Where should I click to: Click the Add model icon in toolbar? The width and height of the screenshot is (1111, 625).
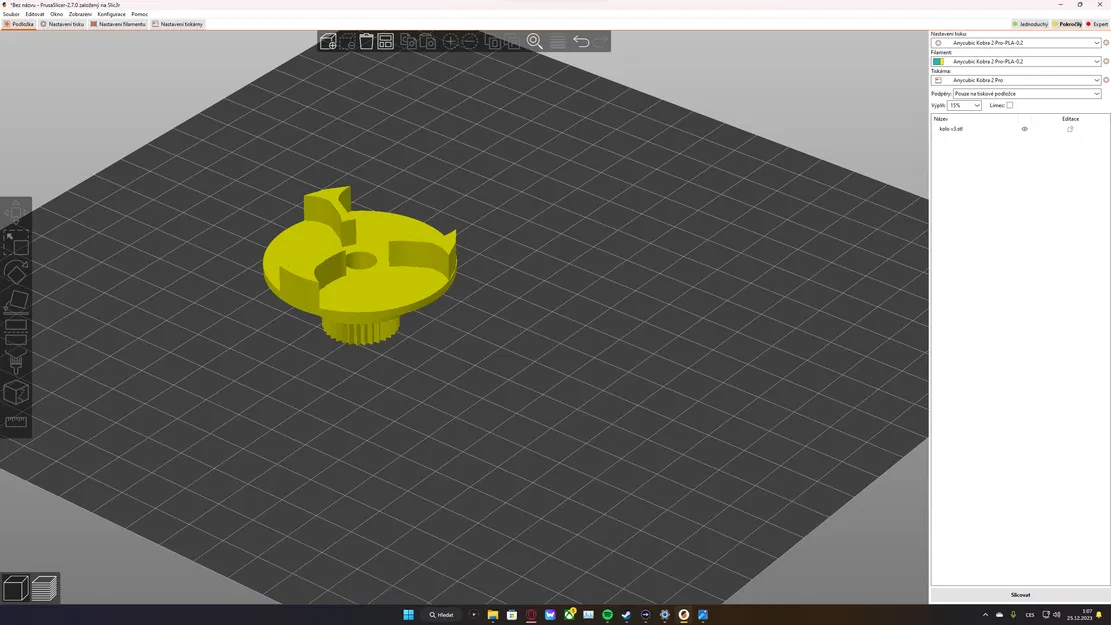(x=328, y=41)
